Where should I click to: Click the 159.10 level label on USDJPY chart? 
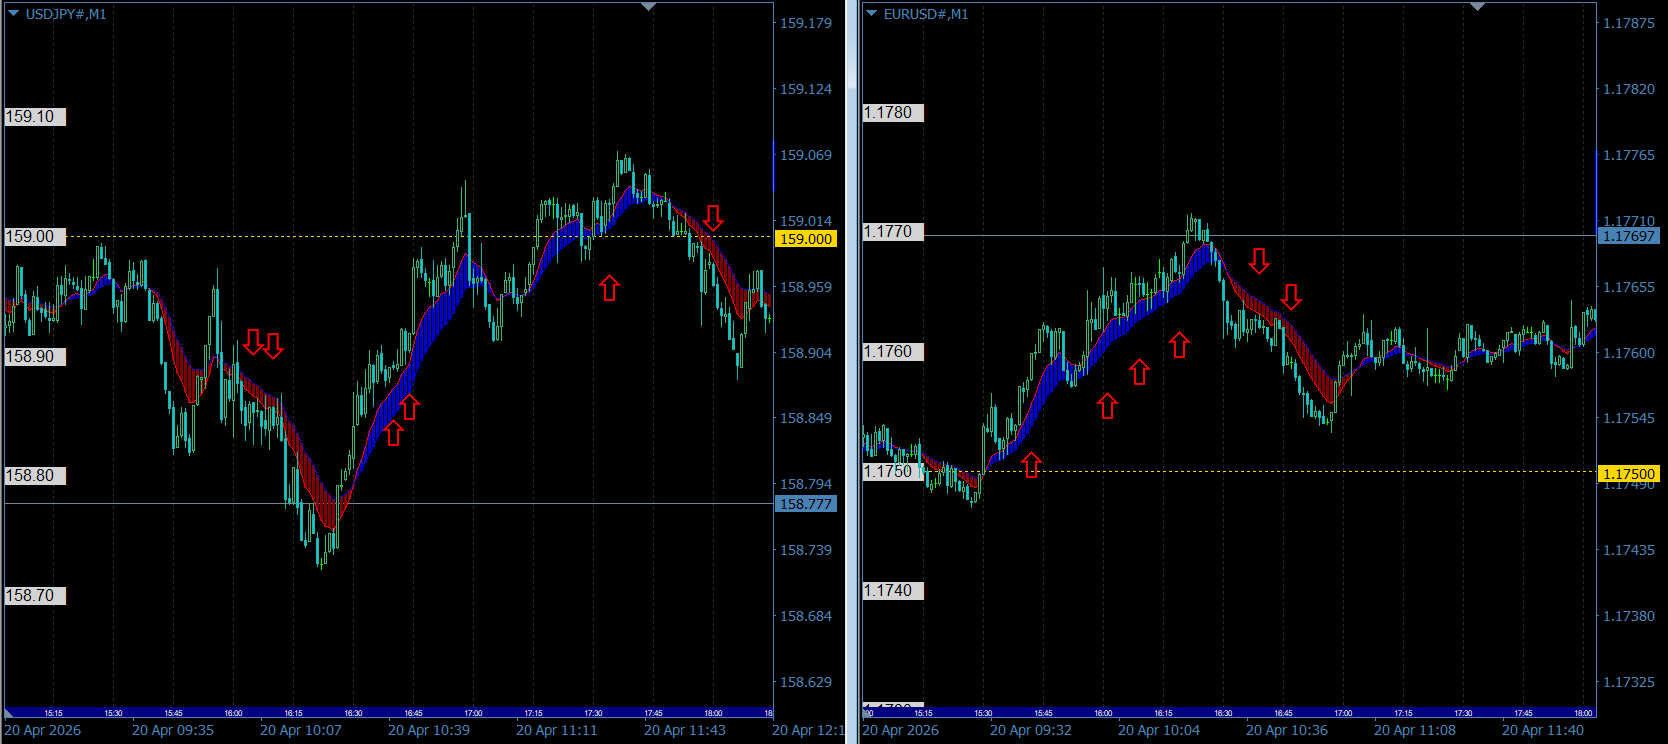[x=35, y=117]
